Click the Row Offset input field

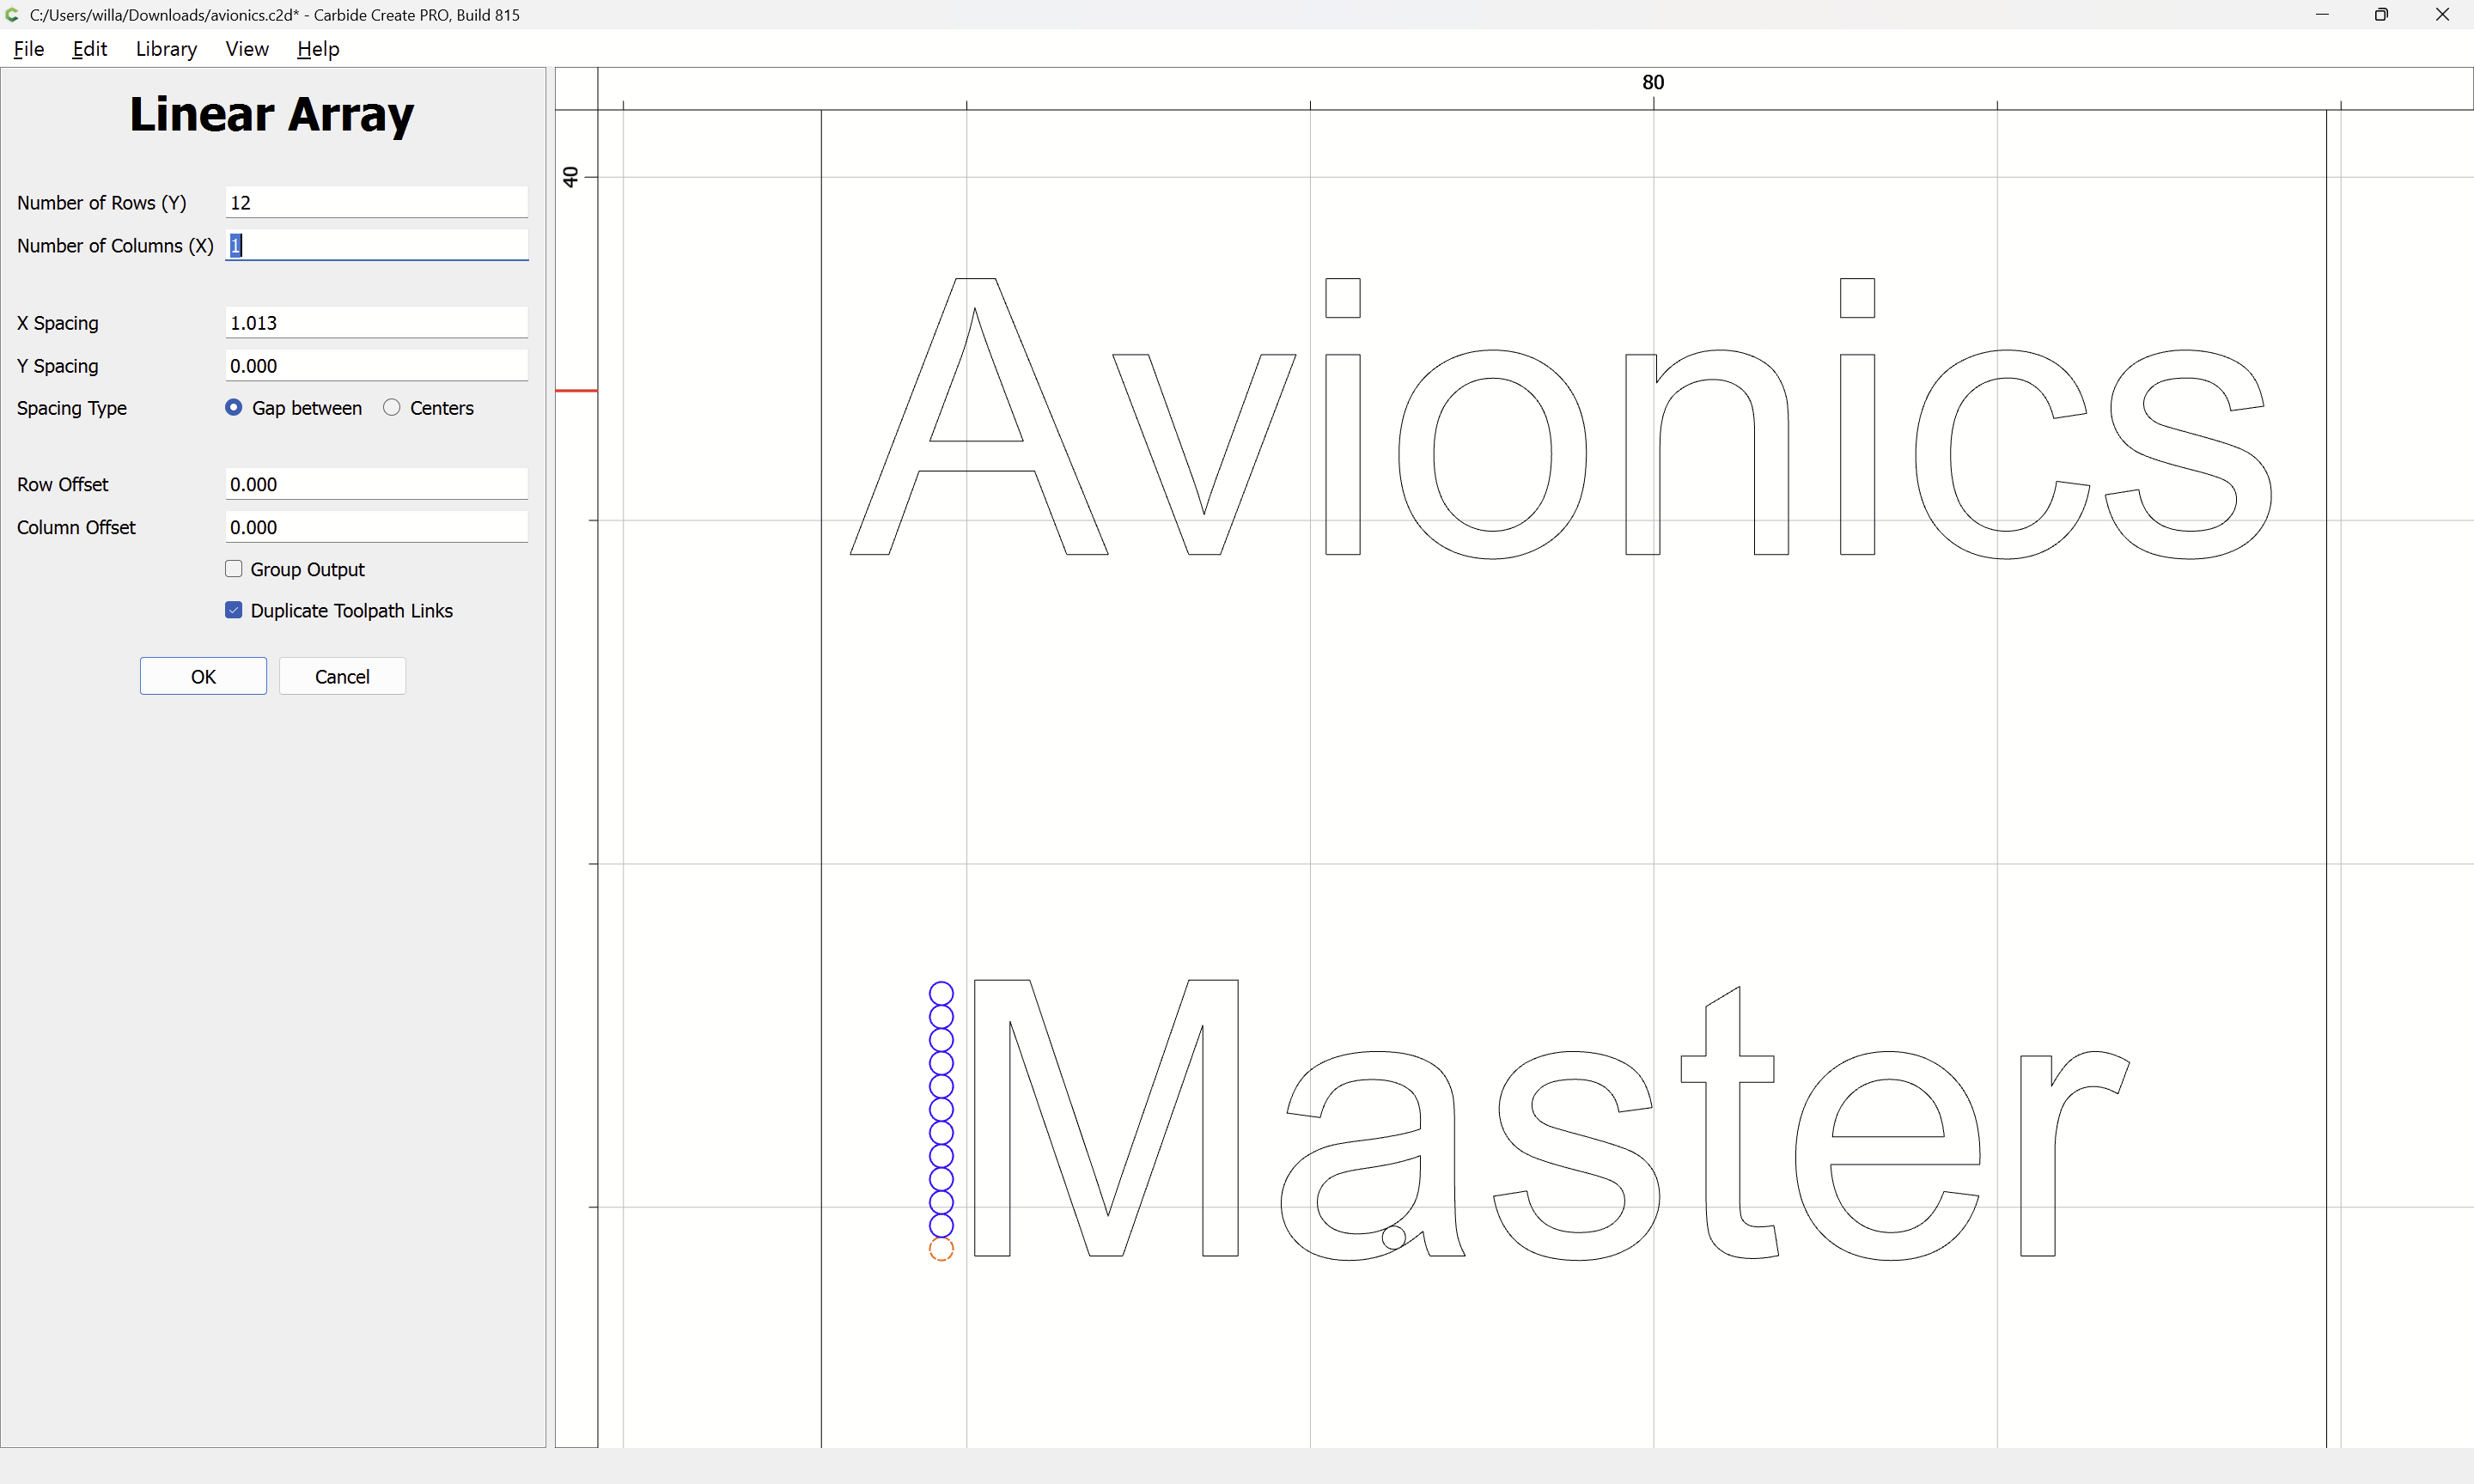pyautogui.click(x=376, y=484)
